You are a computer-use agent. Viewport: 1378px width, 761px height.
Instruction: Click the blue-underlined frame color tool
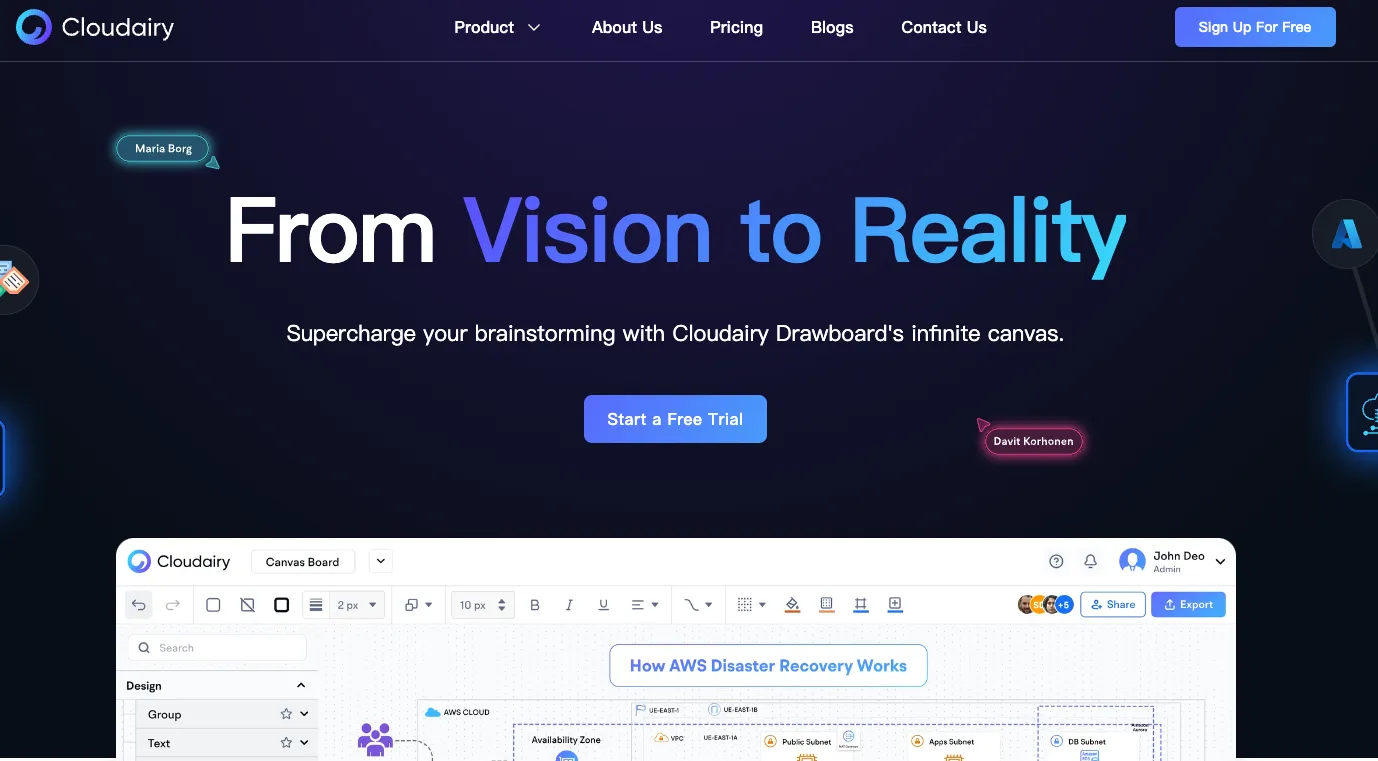pos(860,604)
